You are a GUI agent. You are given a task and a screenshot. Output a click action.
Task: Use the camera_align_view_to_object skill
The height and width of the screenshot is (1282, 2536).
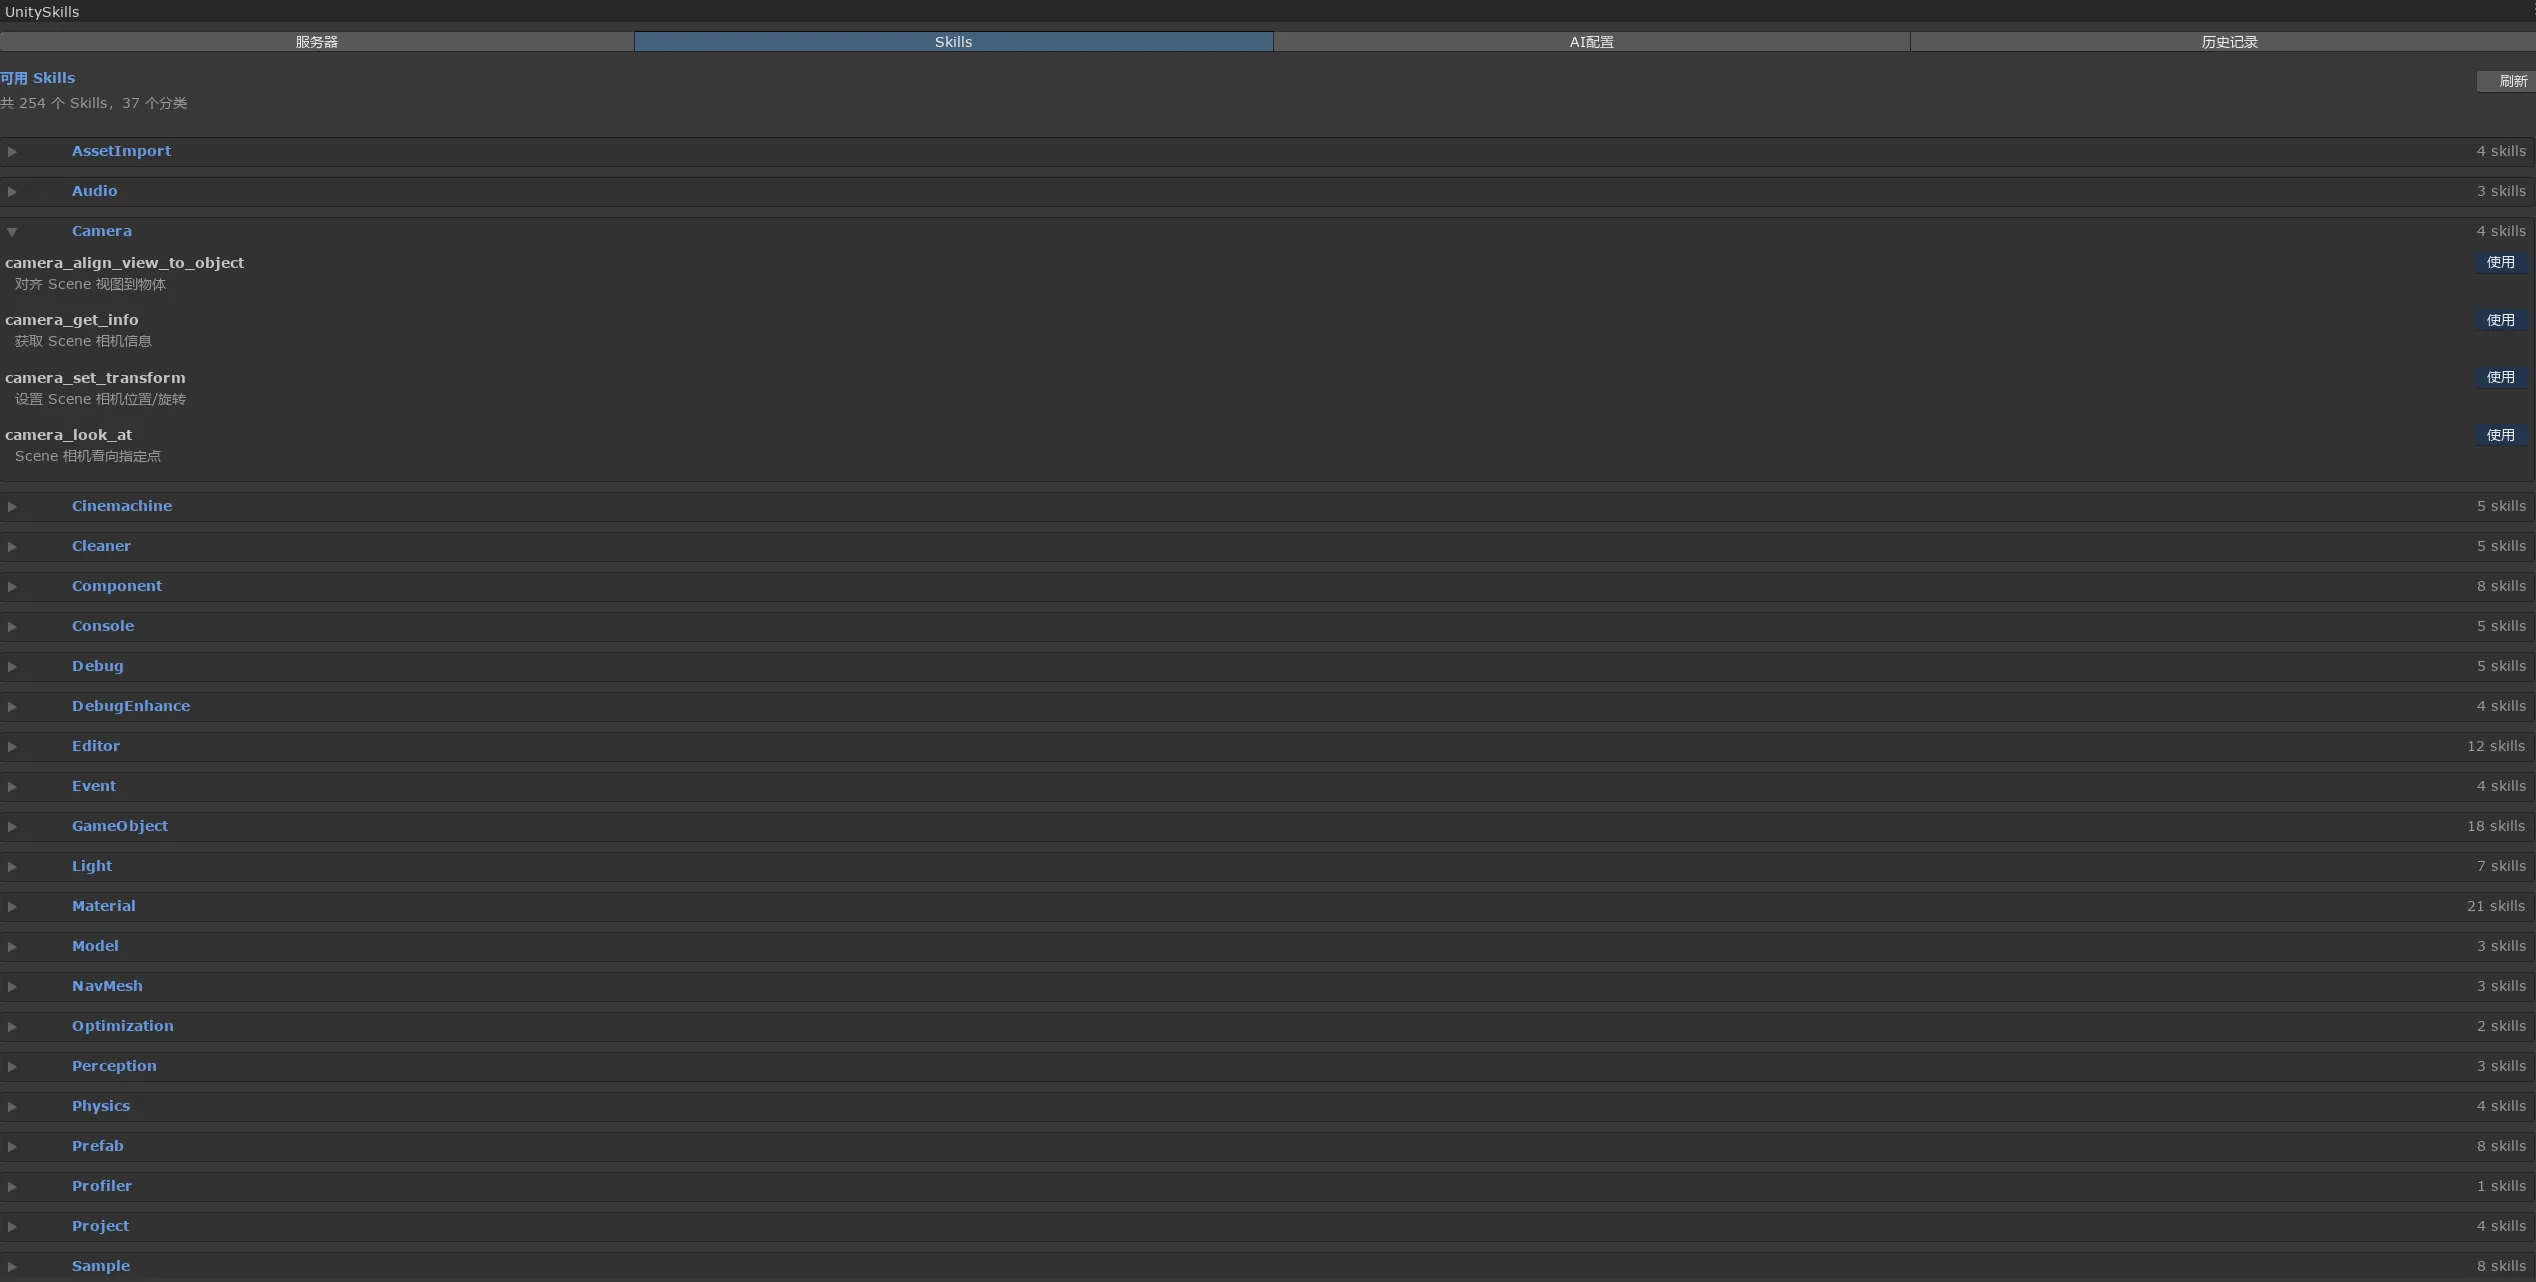2500,262
